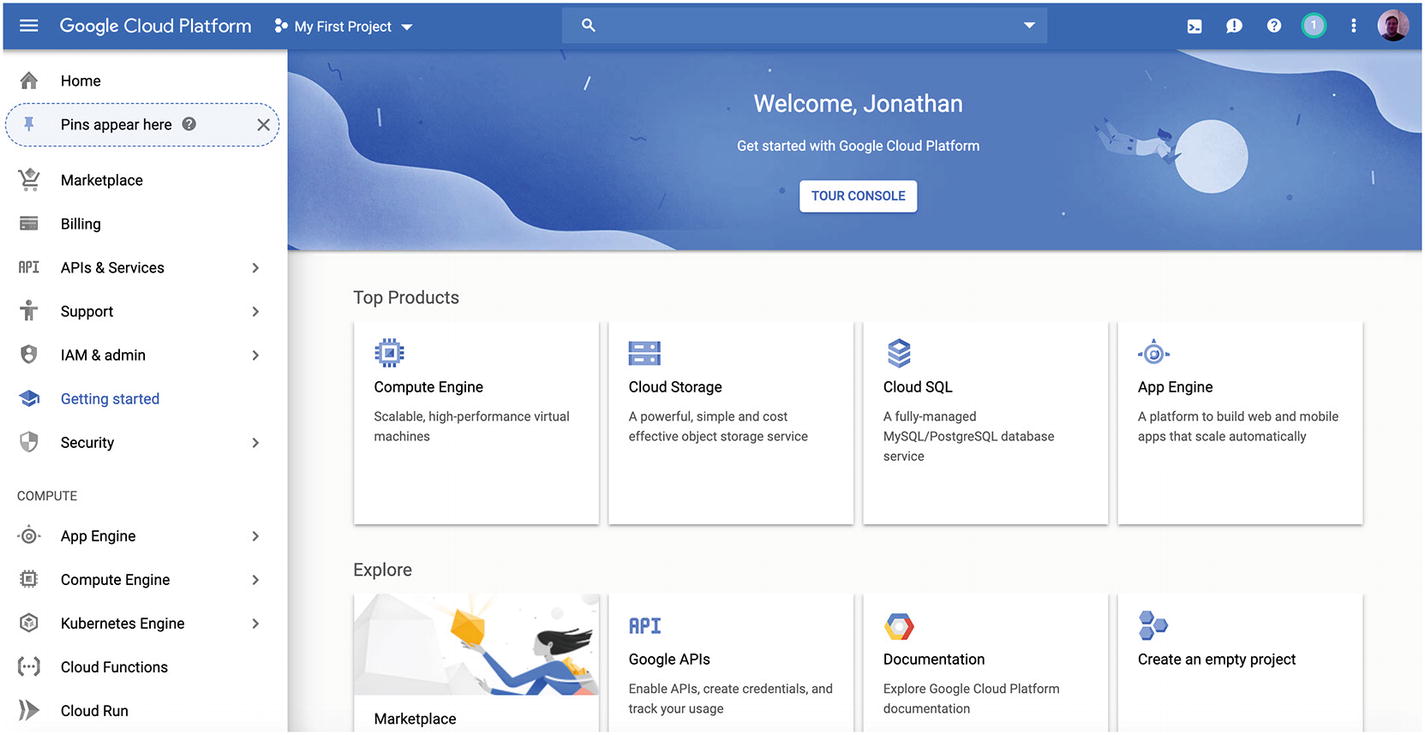Expand the search bar dropdown arrow
Viewport: 1425px width, 735px height.
pyautogui.click(x=1029, y=26)
